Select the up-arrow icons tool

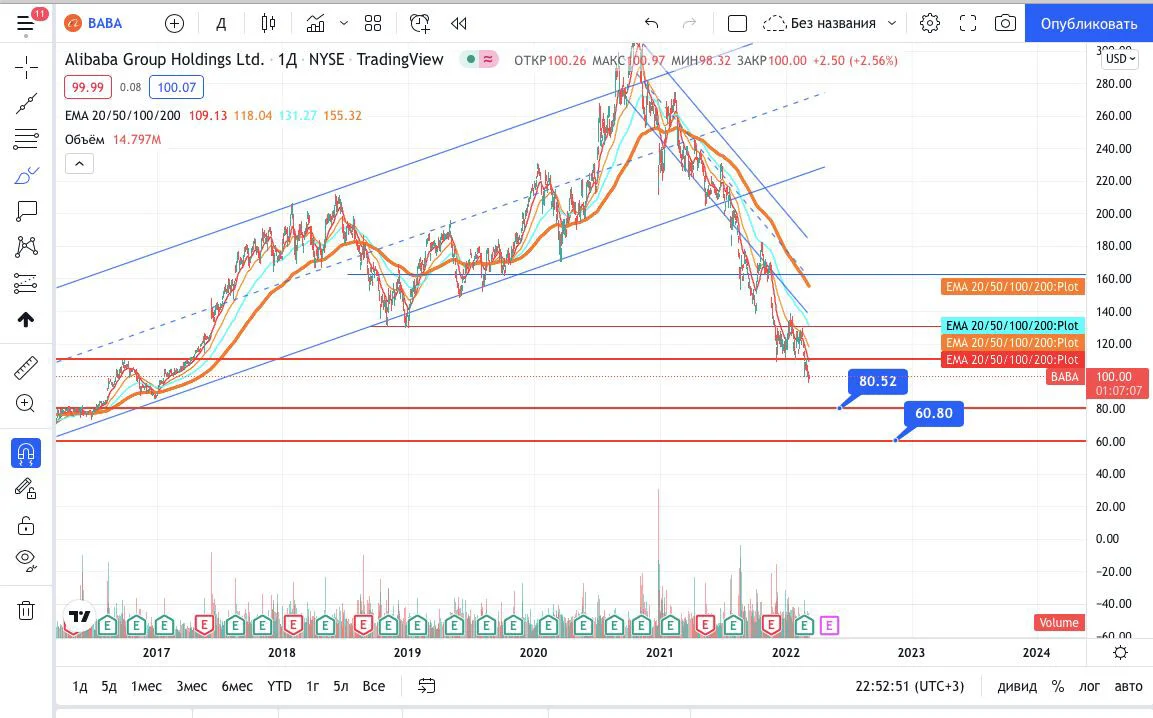(26, 319)
